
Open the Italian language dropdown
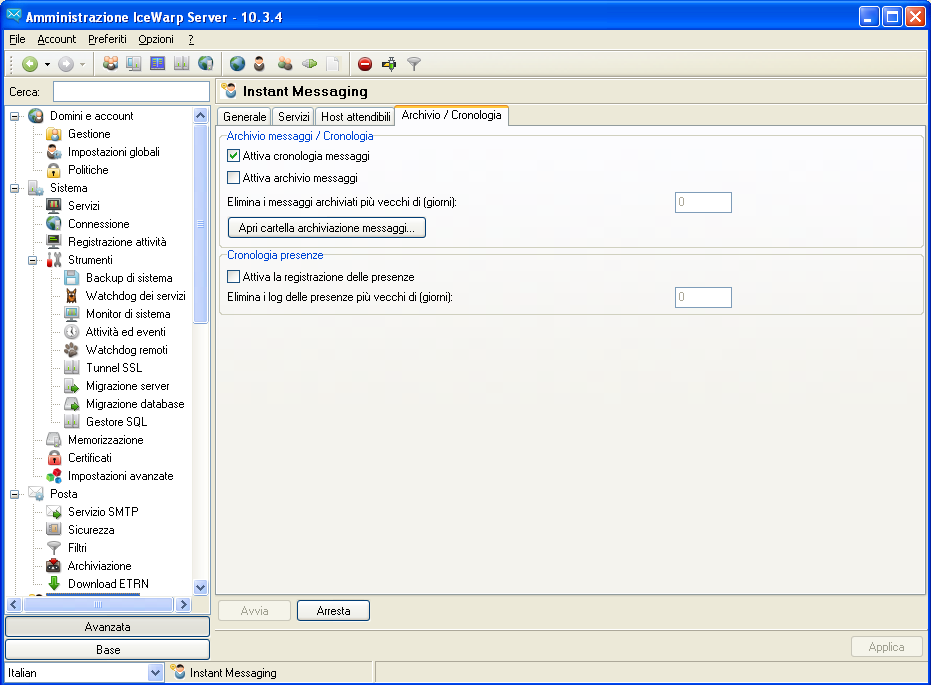[155, 673]
